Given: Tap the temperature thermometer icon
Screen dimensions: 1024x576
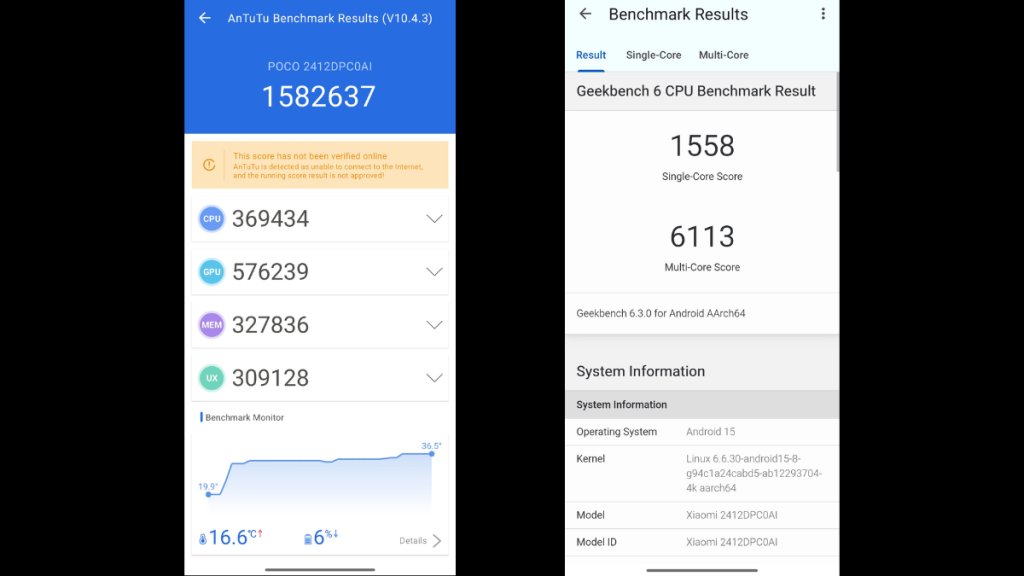Looking at the screenshot, I should [x=201, y=537].
